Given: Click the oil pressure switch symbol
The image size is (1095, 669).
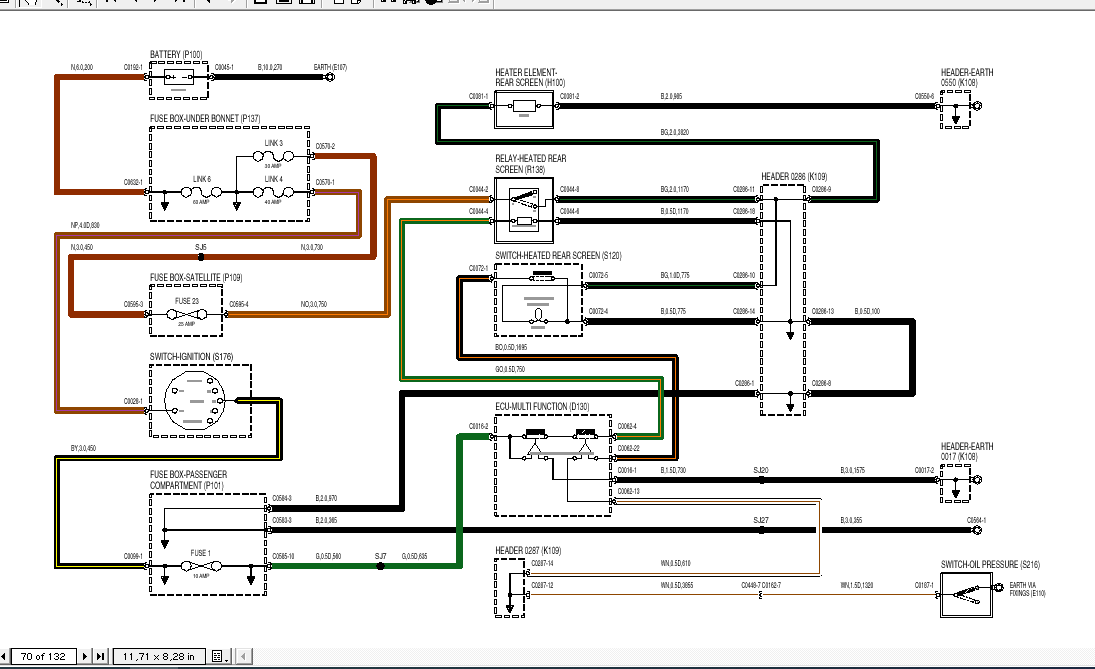Looking at the screenshot, I should point(967,595).
